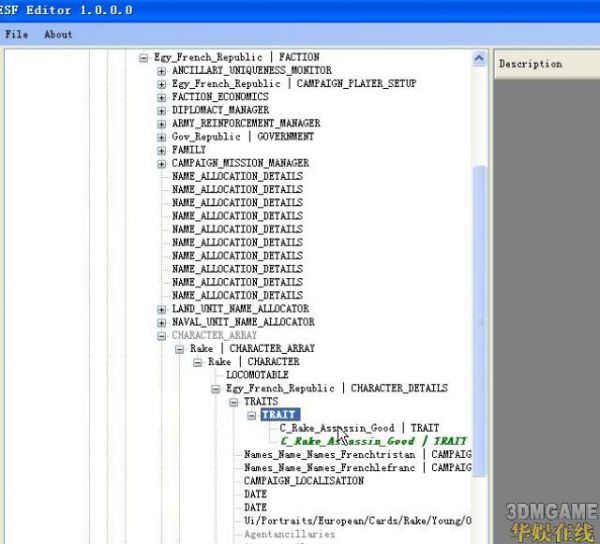Open the About menu
The image size is (600, 544).
[58, 34]
